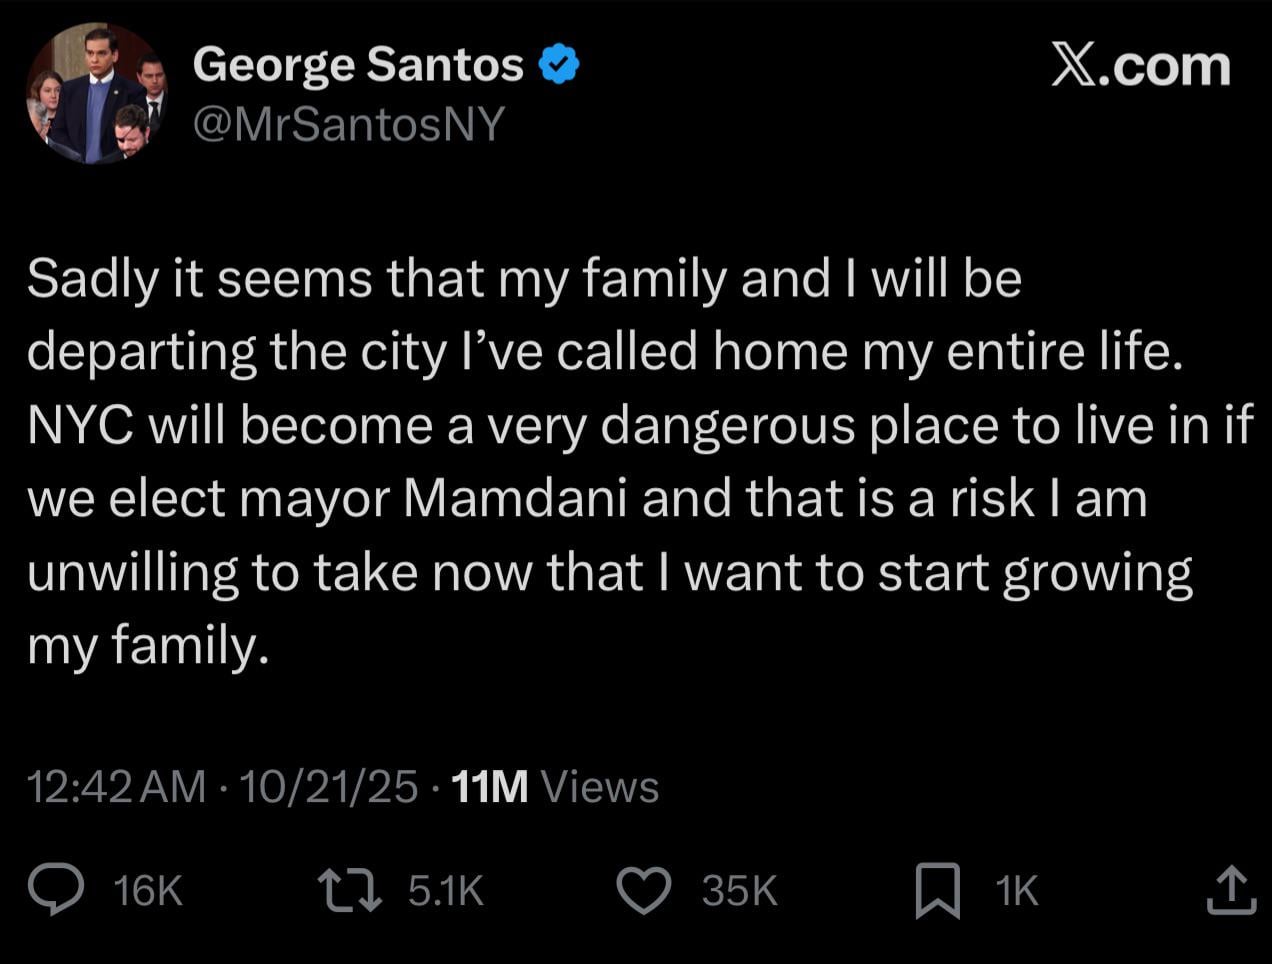Click the 16K replies count
Image resolution: width=1272 pixels, height=964 pixels.
tap(148, 890)
